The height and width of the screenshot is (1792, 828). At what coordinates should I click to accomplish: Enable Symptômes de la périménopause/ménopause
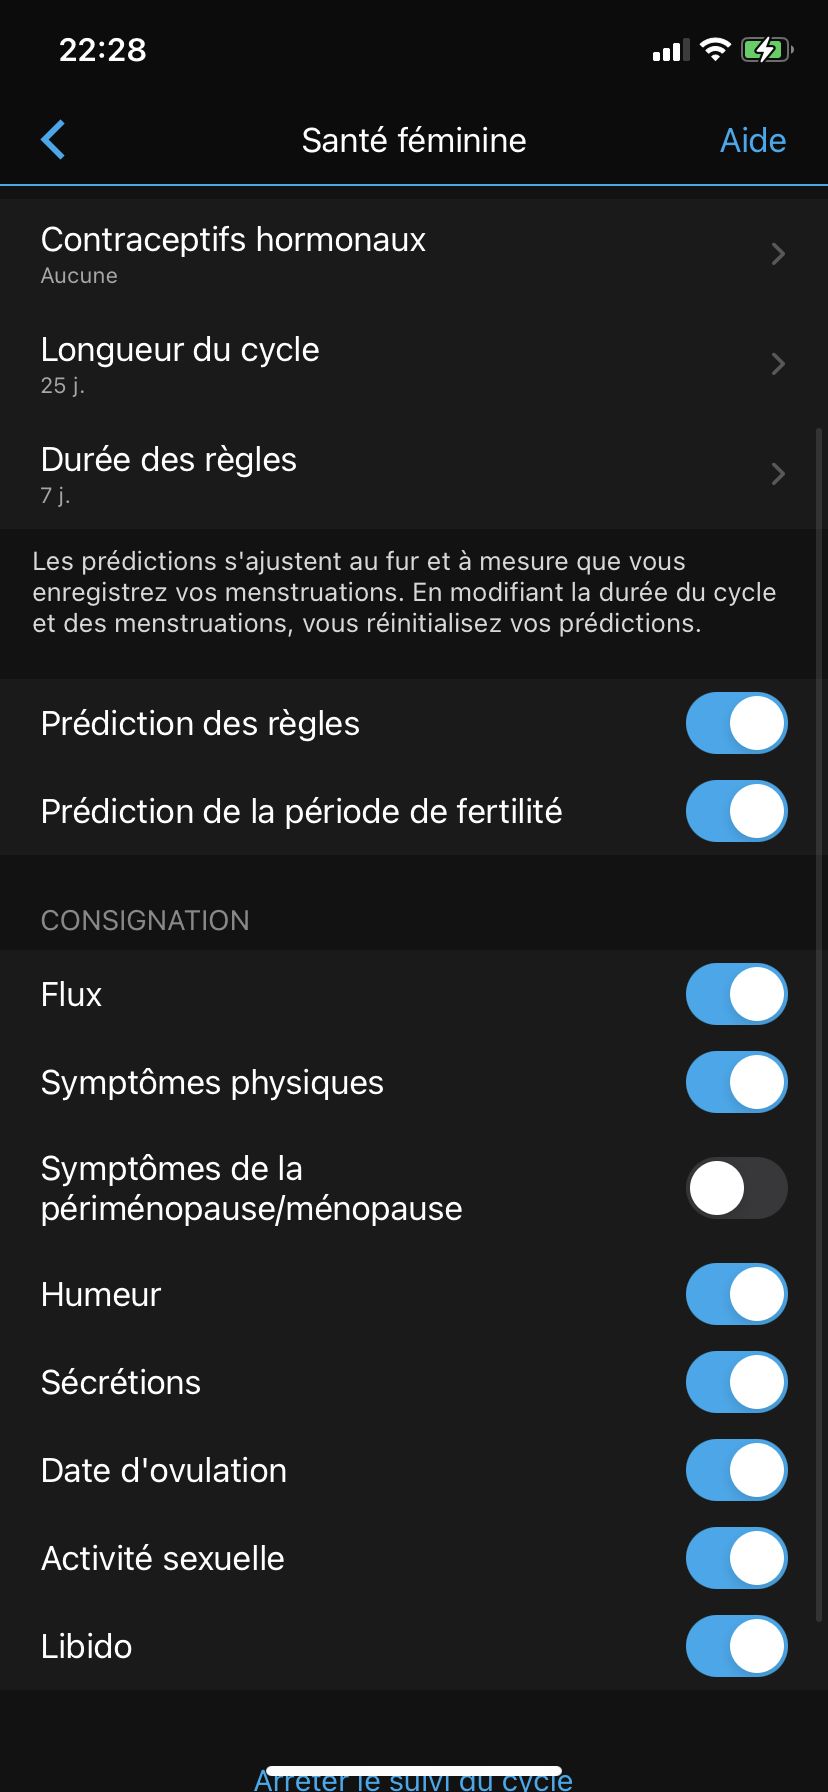[736, 1188]
